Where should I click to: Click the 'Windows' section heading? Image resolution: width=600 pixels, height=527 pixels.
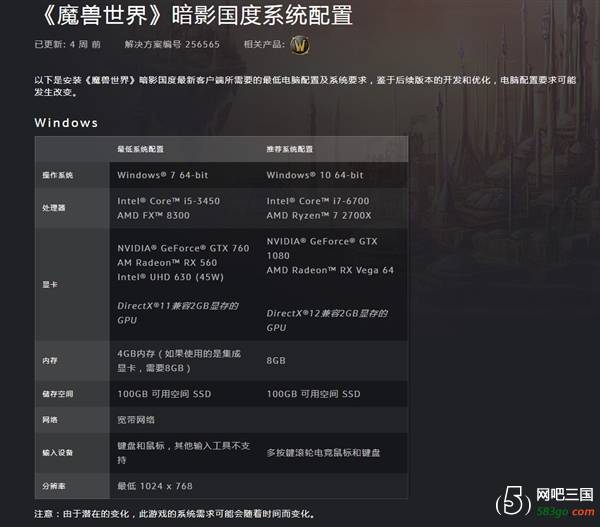click(66, 123)
